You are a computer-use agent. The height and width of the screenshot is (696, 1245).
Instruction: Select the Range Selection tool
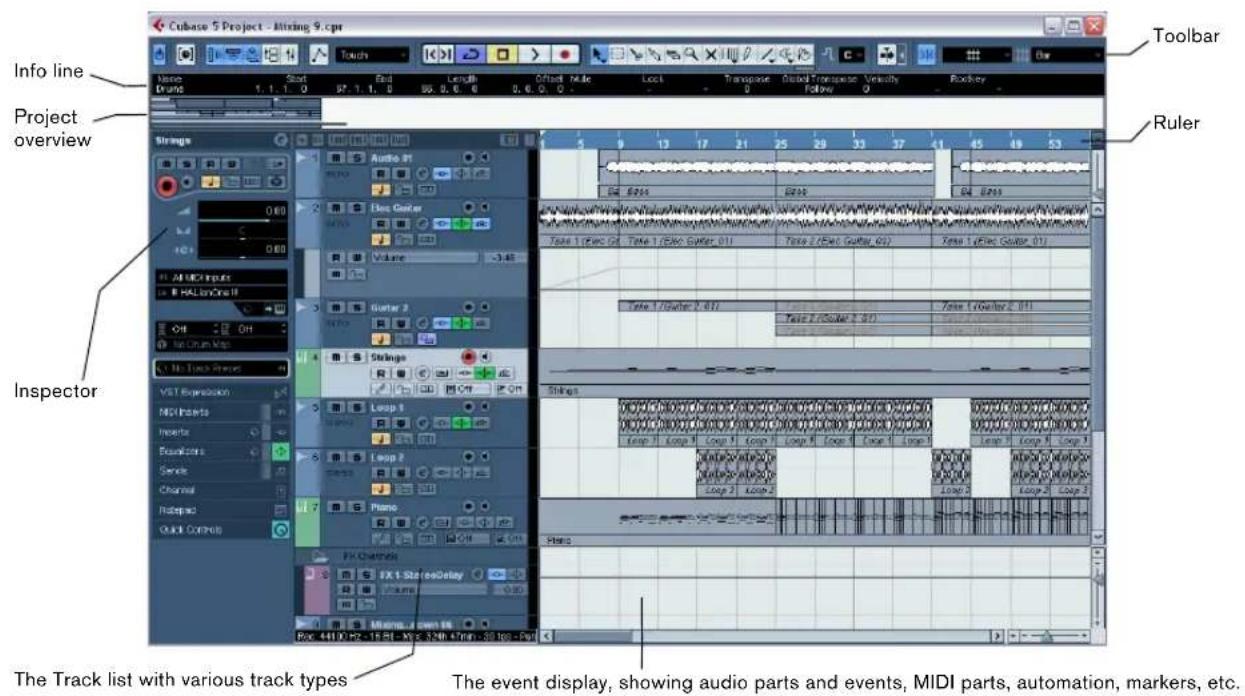point(616,55)
